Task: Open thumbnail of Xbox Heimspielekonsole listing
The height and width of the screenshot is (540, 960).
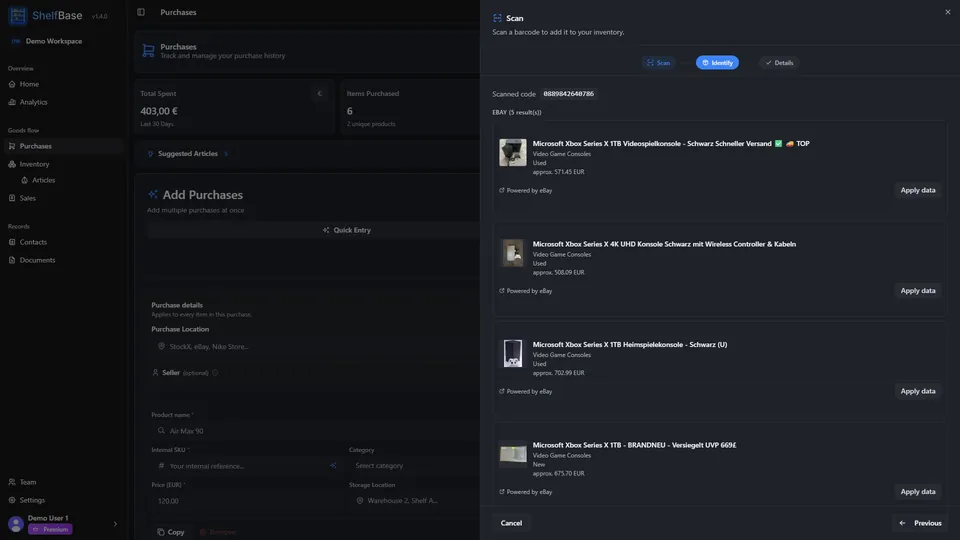Action: [512, 353]
